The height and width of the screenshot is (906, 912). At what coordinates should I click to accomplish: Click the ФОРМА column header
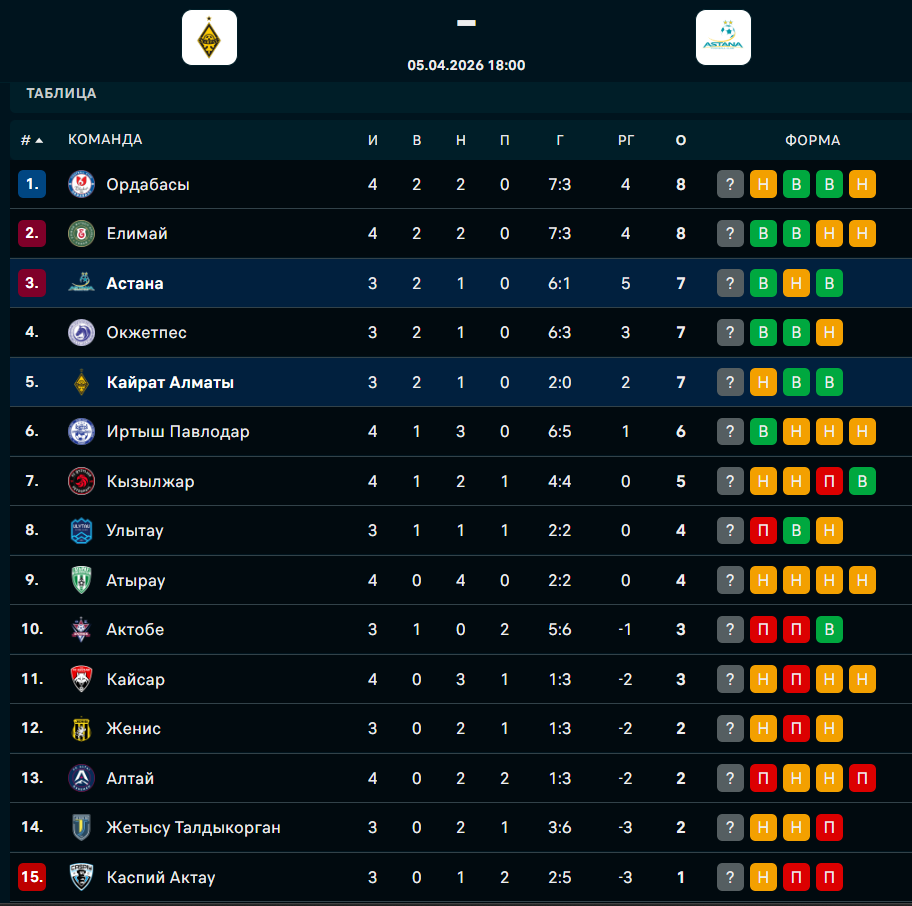(x=812, y=140)
